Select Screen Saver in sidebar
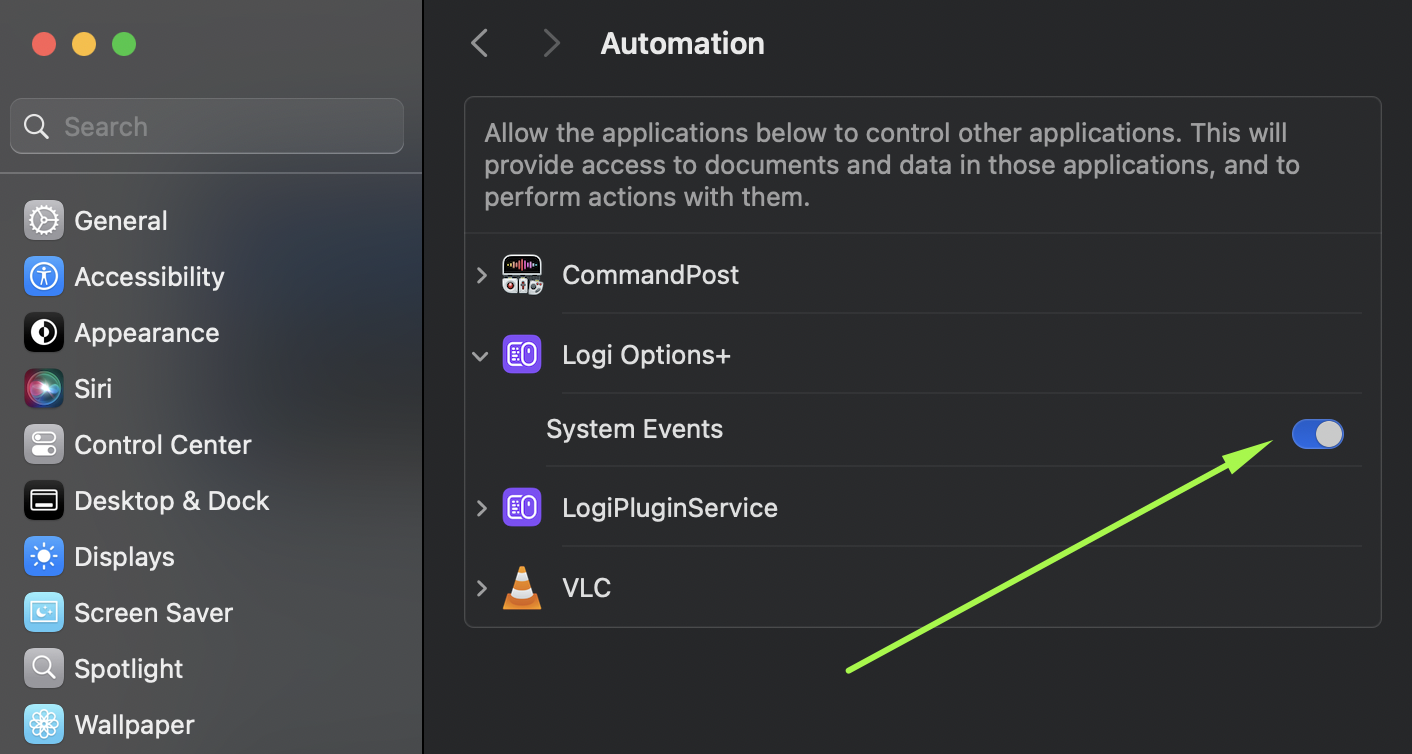This screenshot has width=1412, height=754. click(x=153, y=613)
